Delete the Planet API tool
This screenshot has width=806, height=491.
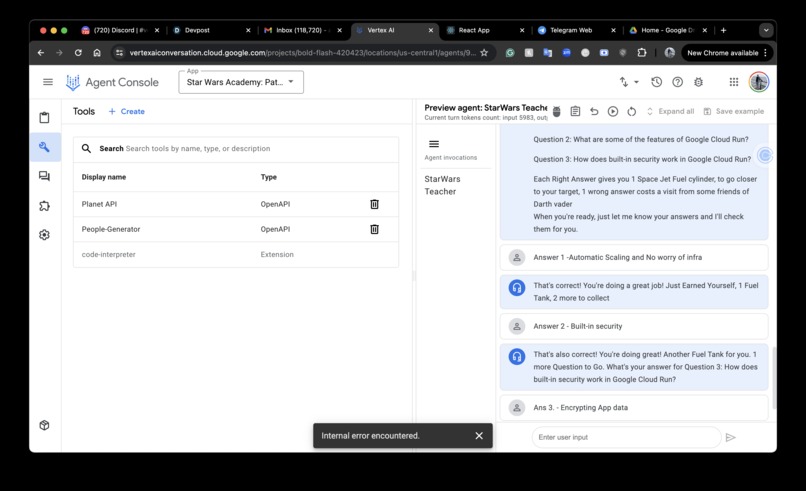click(374, 204)
